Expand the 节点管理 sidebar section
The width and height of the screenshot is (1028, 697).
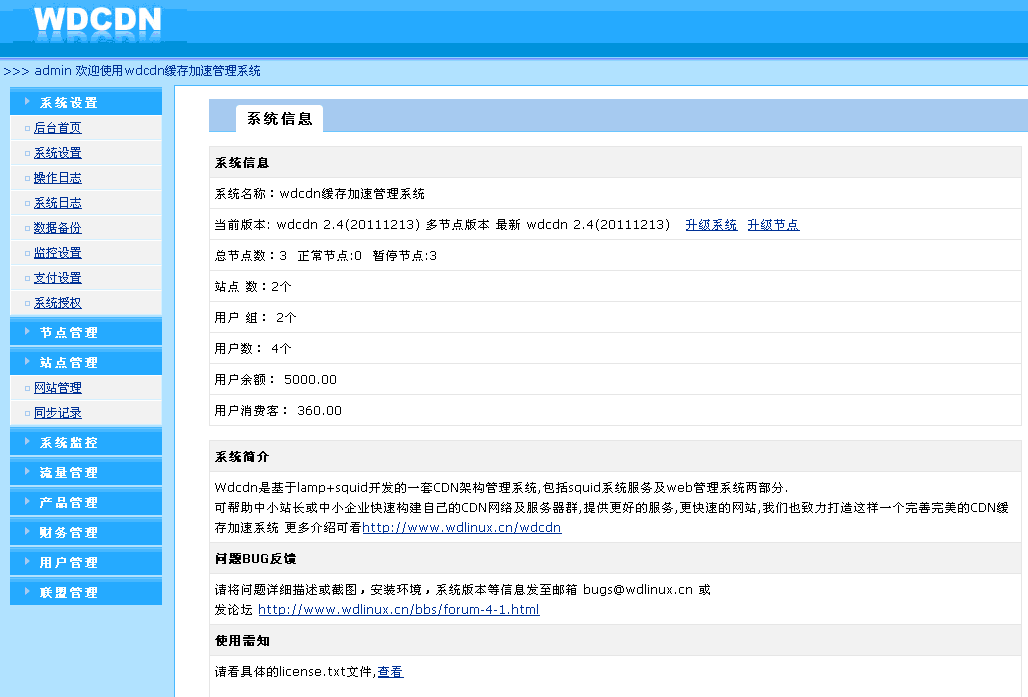(x=69, y=332)
